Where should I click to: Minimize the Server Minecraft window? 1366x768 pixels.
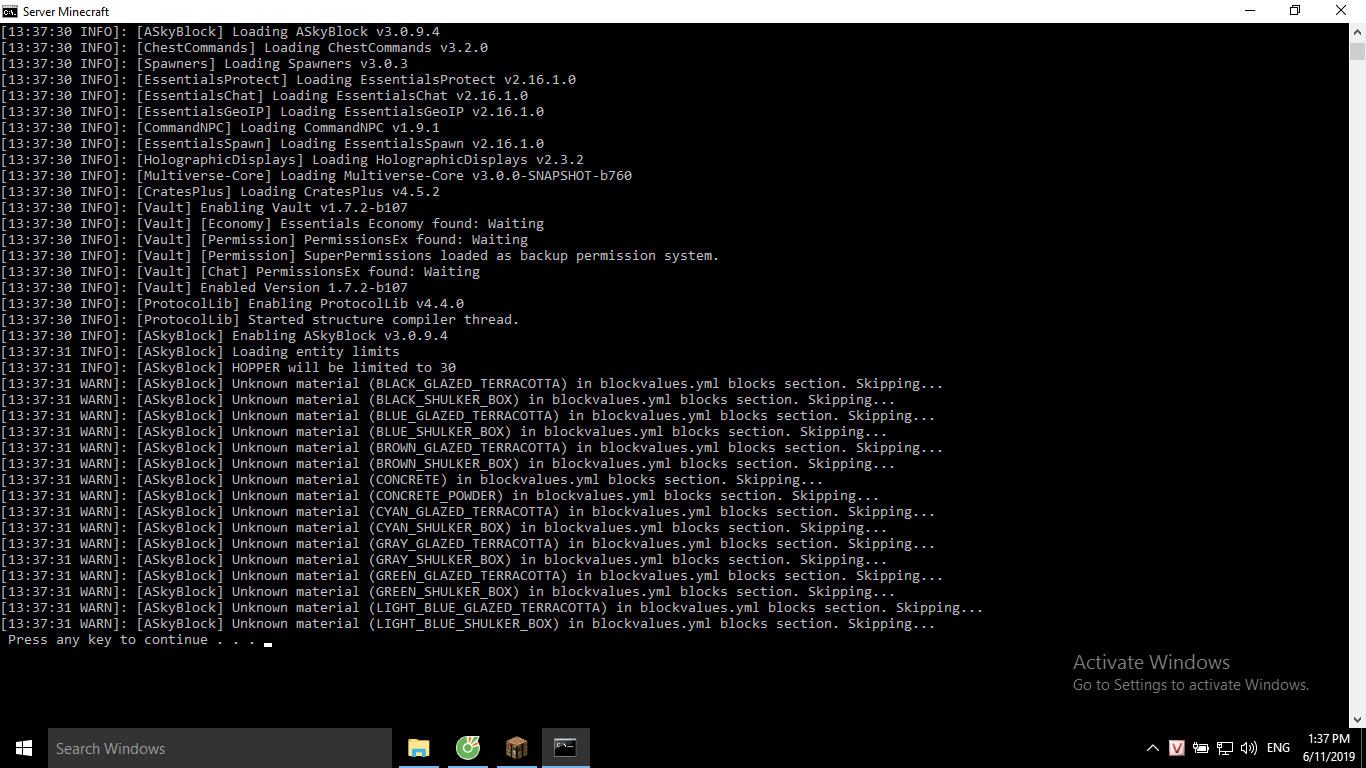[1249, 11]
